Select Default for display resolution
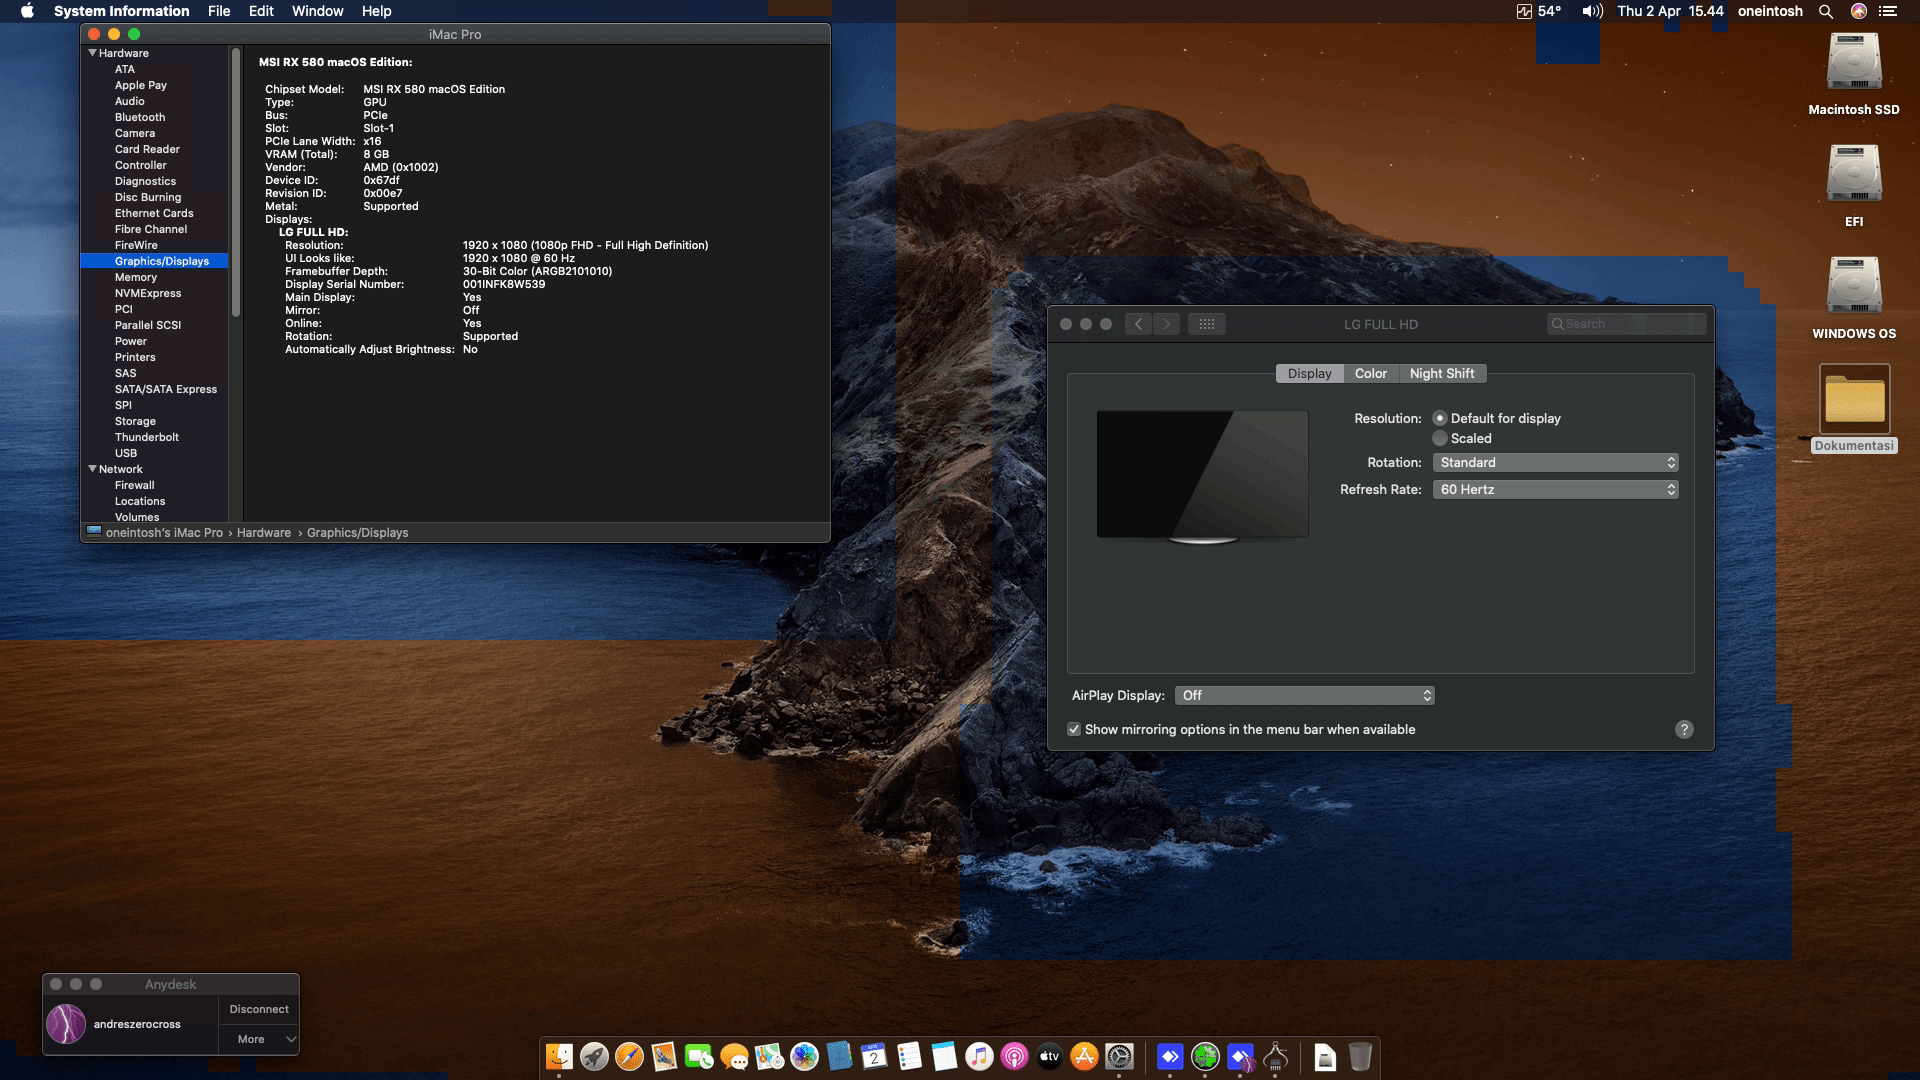Image resolution: width=1920 pixels, height=1080 pixels. pyautogui.click(x=1440, y=418)
